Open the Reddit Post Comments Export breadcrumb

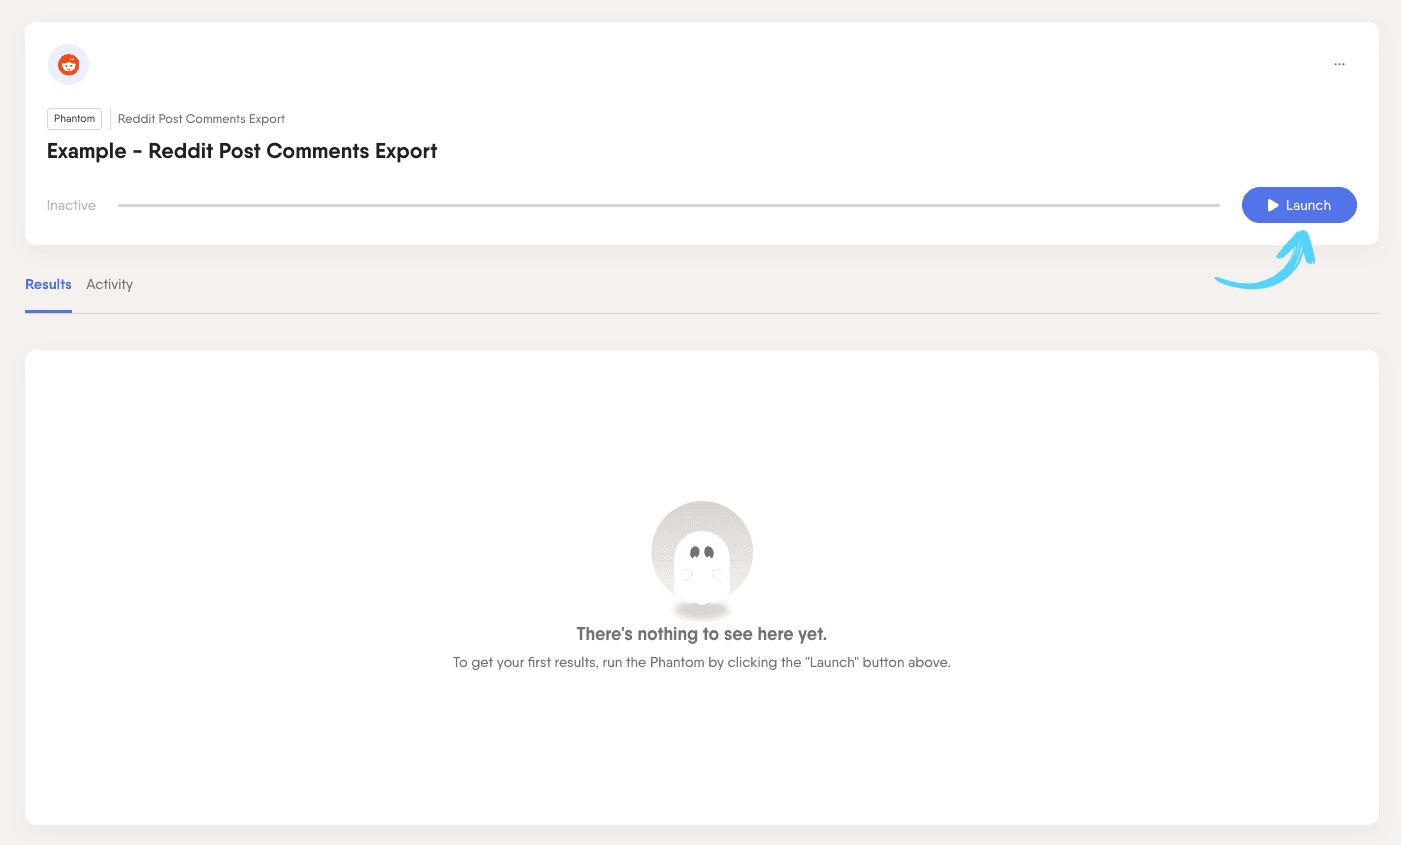[x=201, y=118]
